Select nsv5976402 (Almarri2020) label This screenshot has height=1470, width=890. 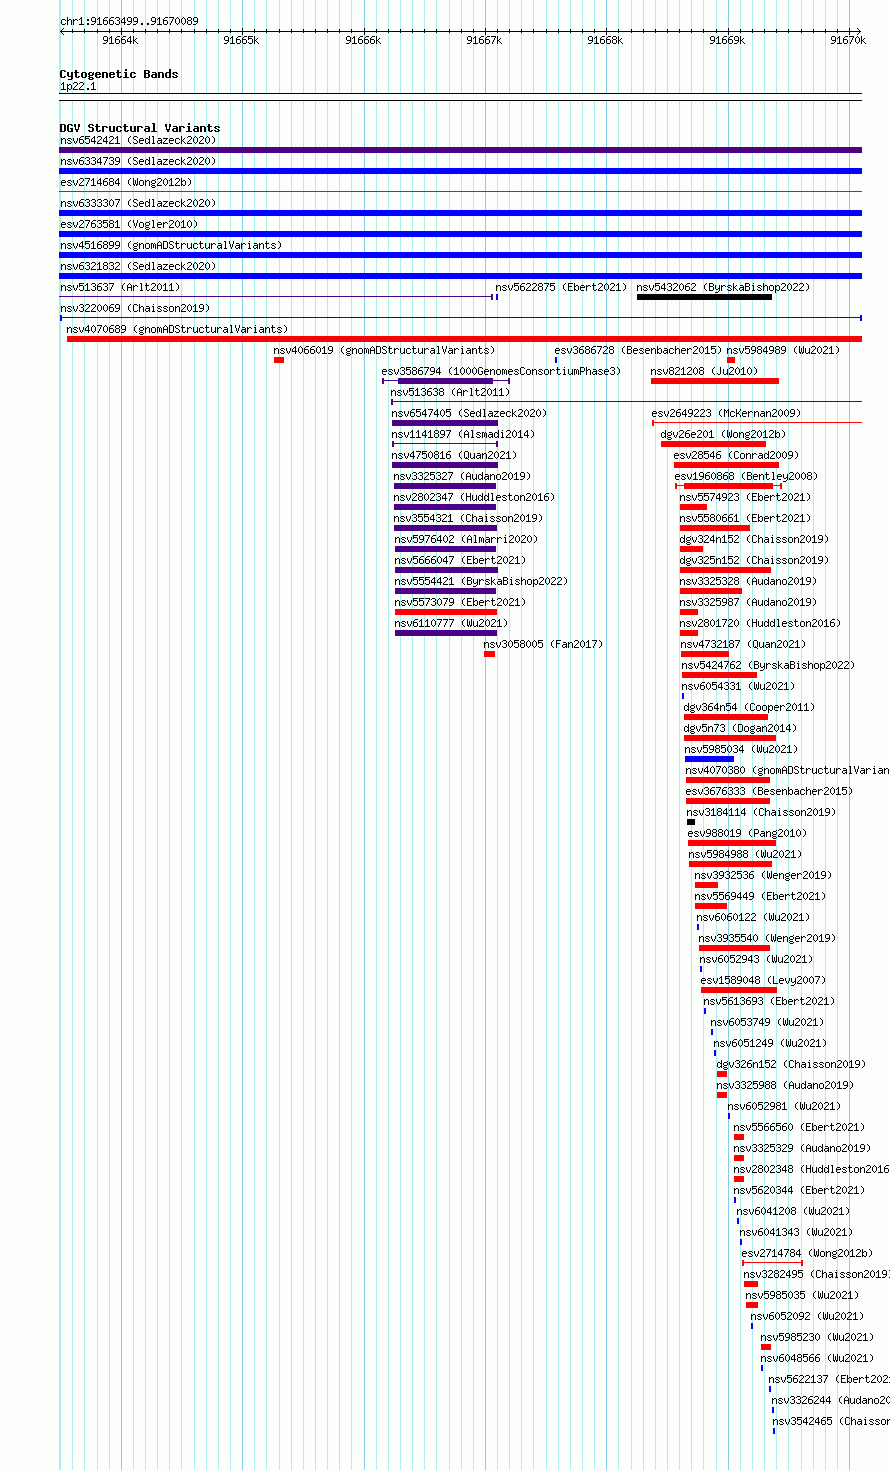(x=466, y=540)
